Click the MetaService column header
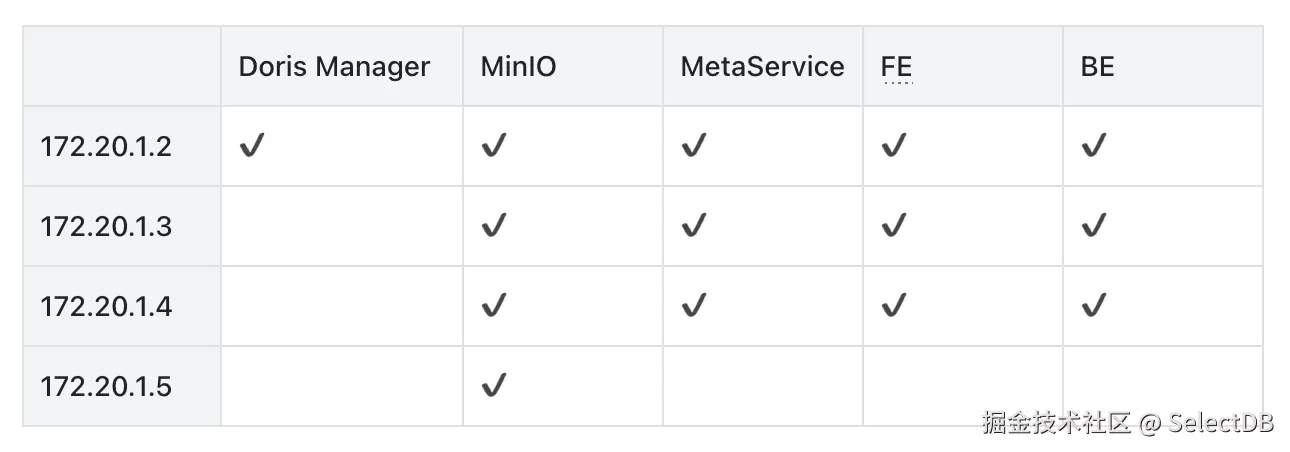Viewport: 1290px width, 452px height. pos(762,67)
